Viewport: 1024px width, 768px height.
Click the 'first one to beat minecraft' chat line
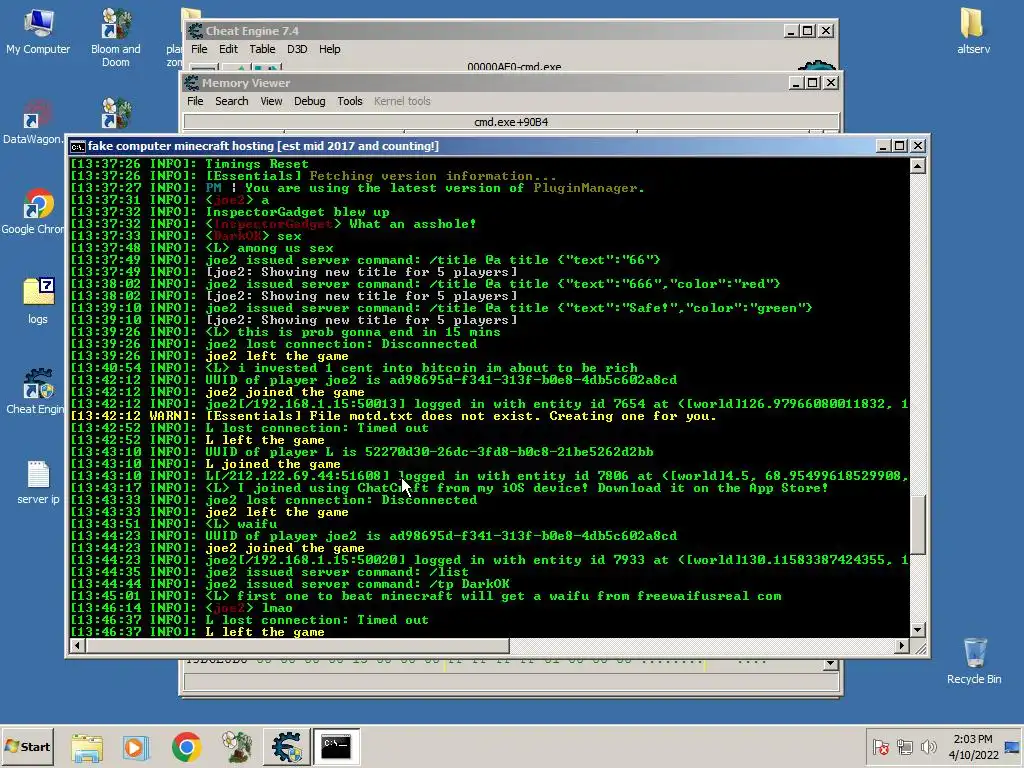493,596
